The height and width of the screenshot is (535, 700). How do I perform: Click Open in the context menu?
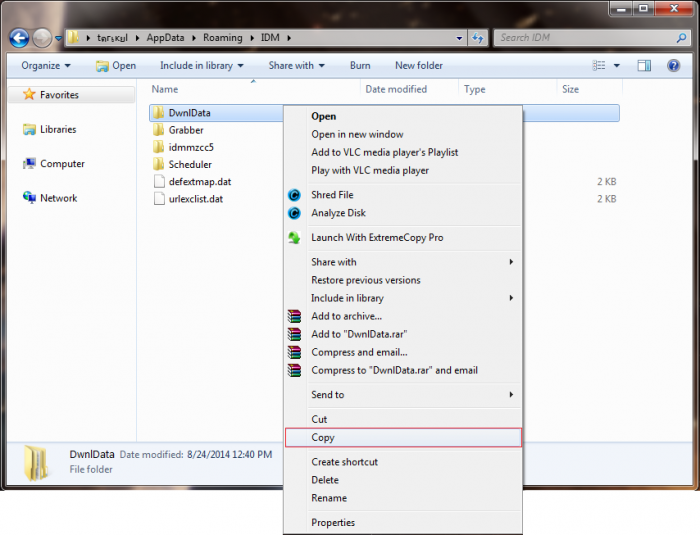coord(324,117)
